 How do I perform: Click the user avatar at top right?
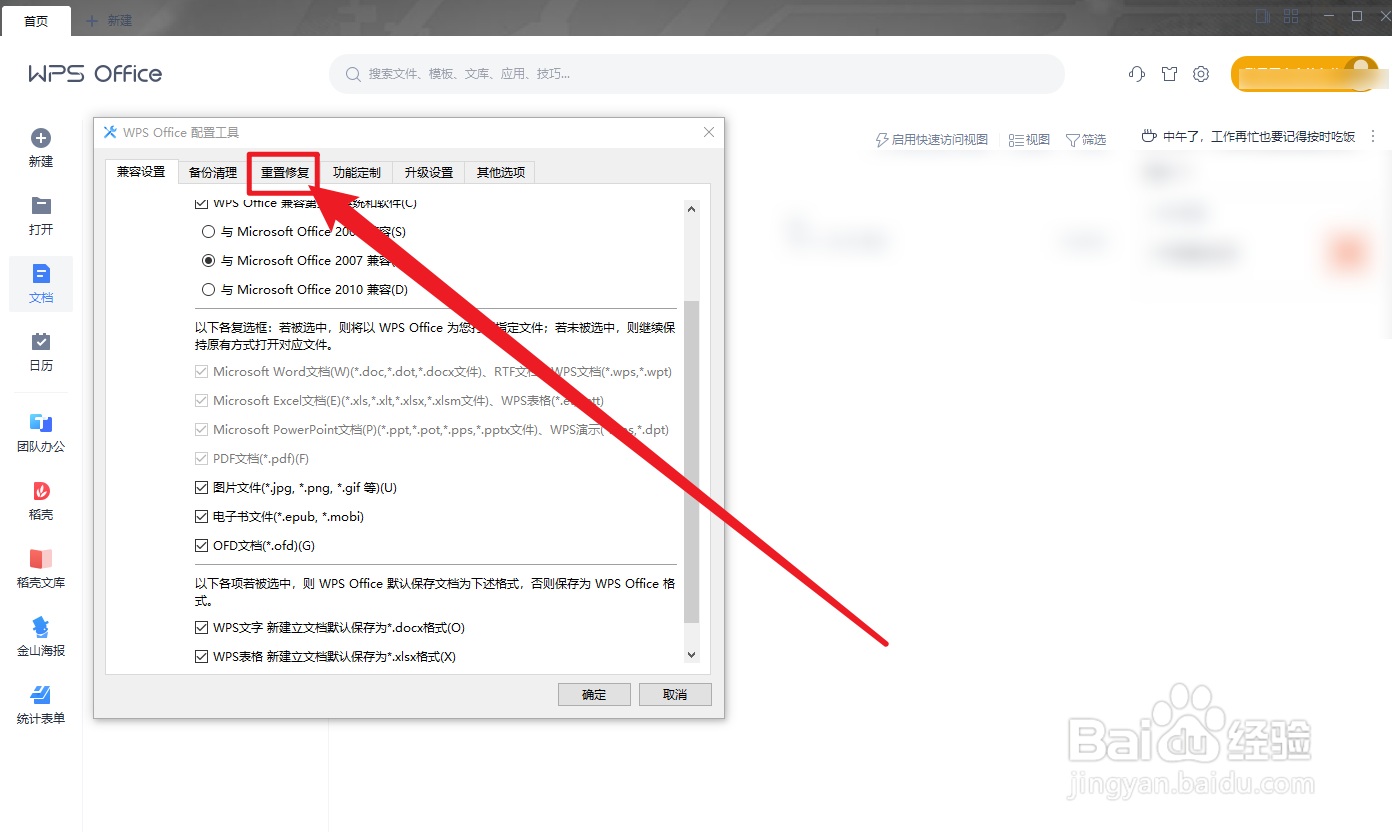point(1360,73)
